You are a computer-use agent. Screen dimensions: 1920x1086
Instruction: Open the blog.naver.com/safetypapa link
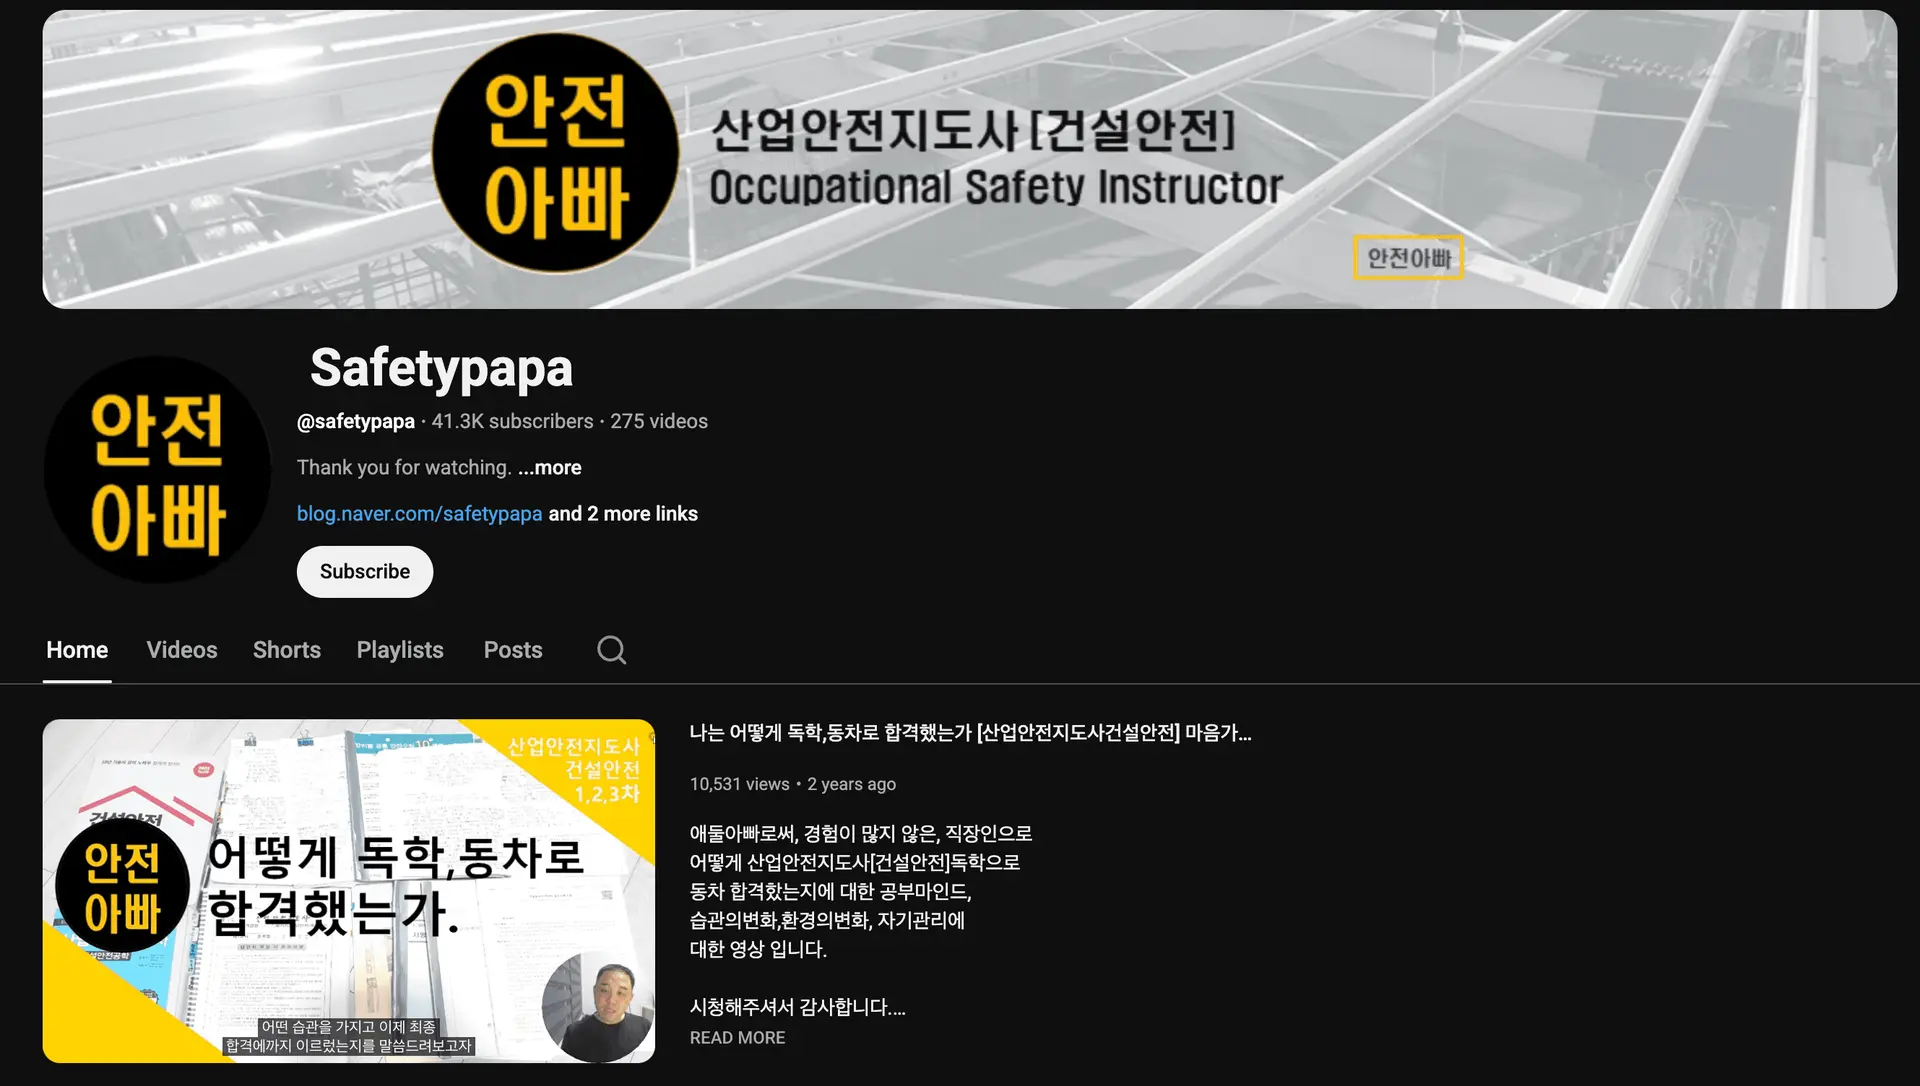pyautogui.click(x=418, y=513)
